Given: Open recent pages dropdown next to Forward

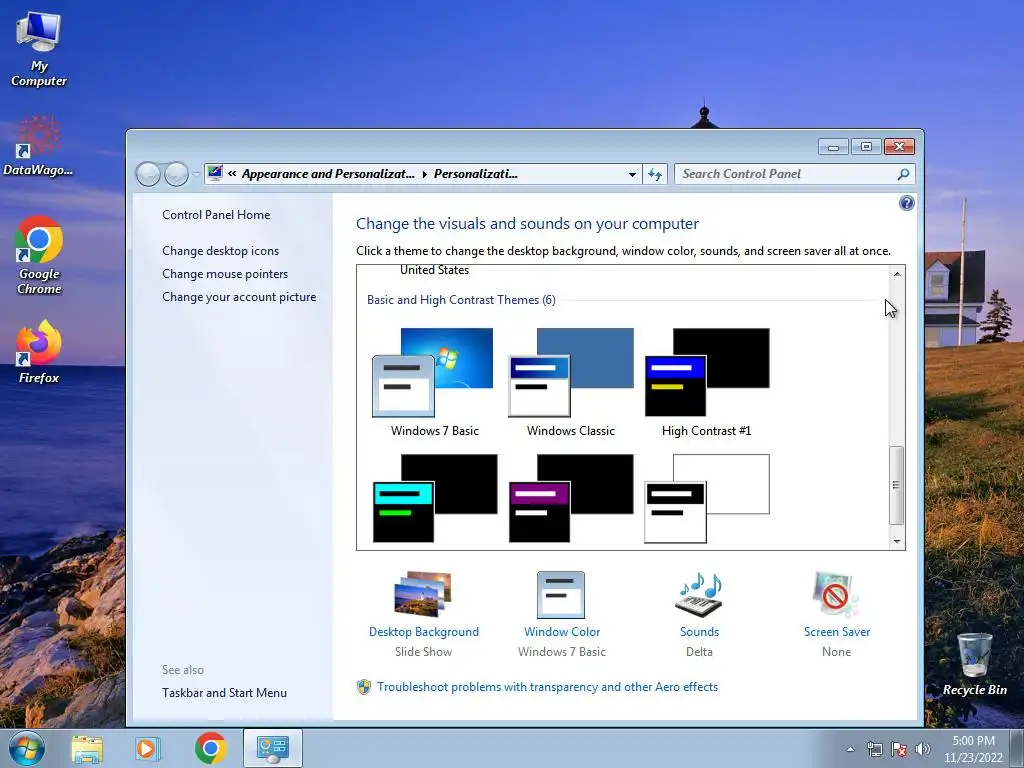Looking at the screenshot, I should [x=195, y=174].
